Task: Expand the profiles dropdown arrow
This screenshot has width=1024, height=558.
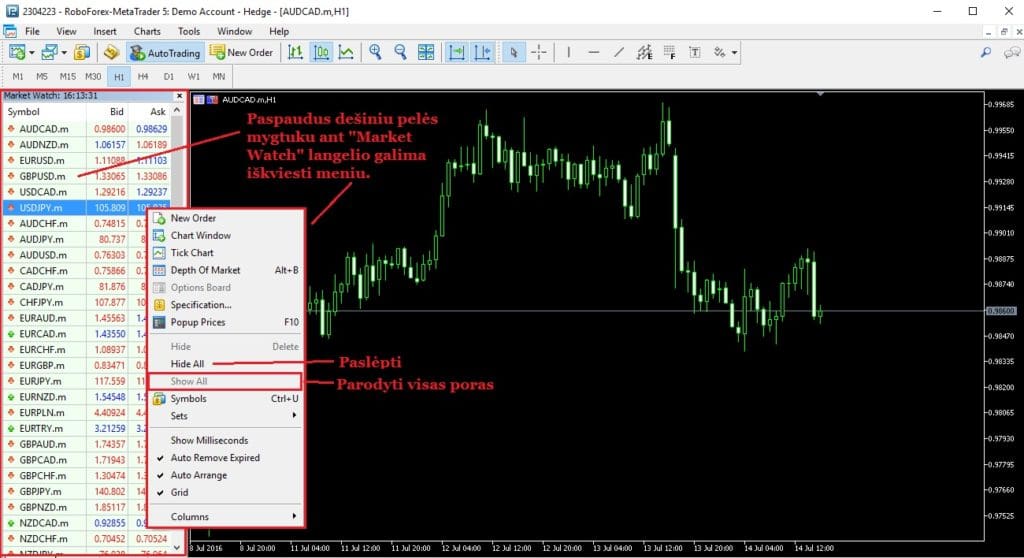Action: (x=64, y=53)
